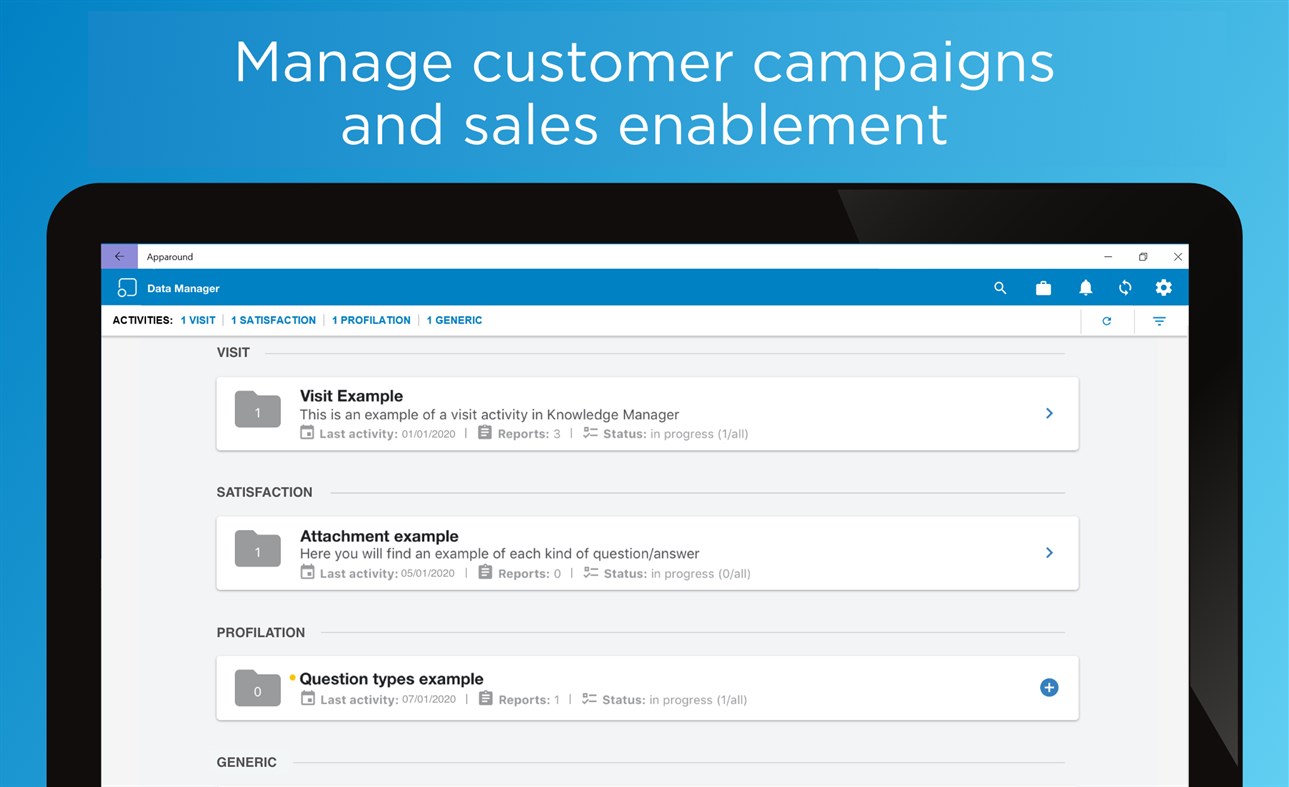The image size is (1289, 787).
Task: Click calendar icon in Attachment example row
Action: [308, 572]
